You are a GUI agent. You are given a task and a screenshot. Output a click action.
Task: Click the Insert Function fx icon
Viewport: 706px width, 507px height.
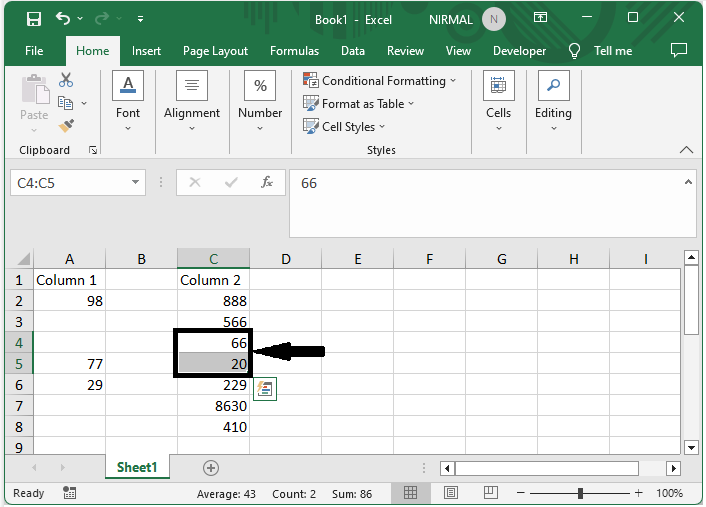point(267,183)
